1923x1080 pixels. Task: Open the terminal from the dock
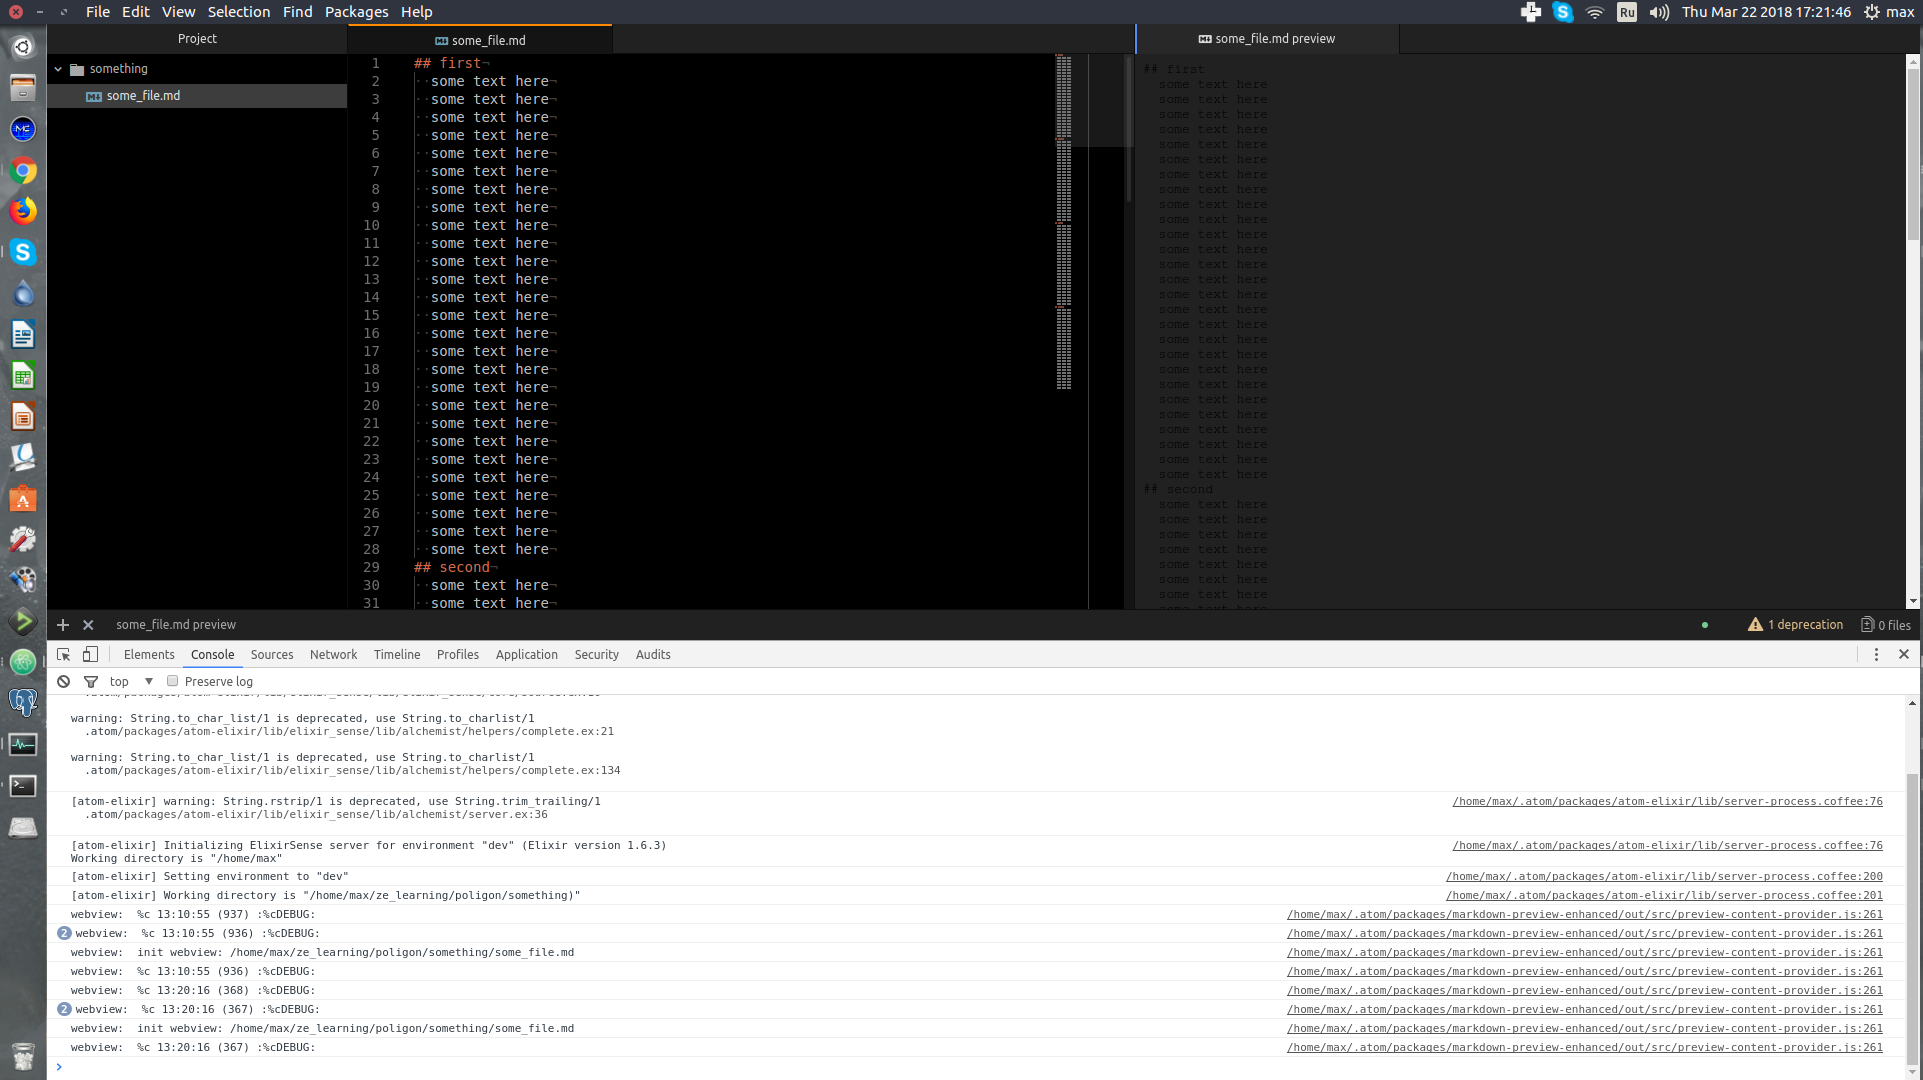[x=22, y=787]
